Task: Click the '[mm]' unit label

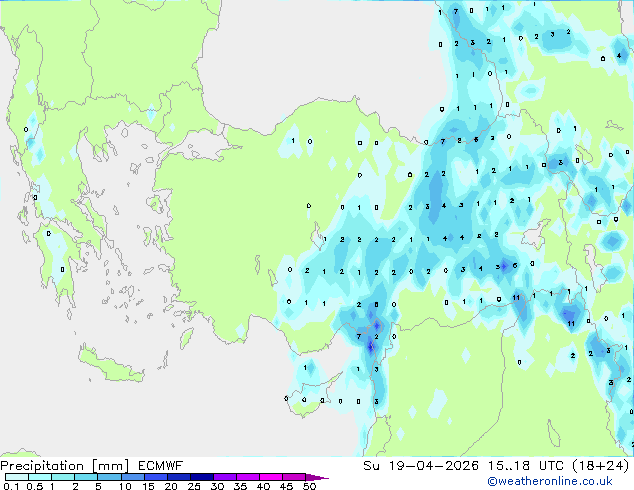Action: point(110,466)
